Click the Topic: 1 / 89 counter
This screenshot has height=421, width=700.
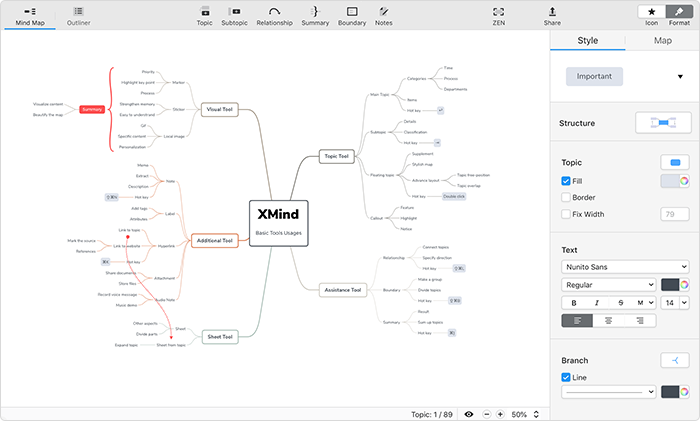click(432, 414)
